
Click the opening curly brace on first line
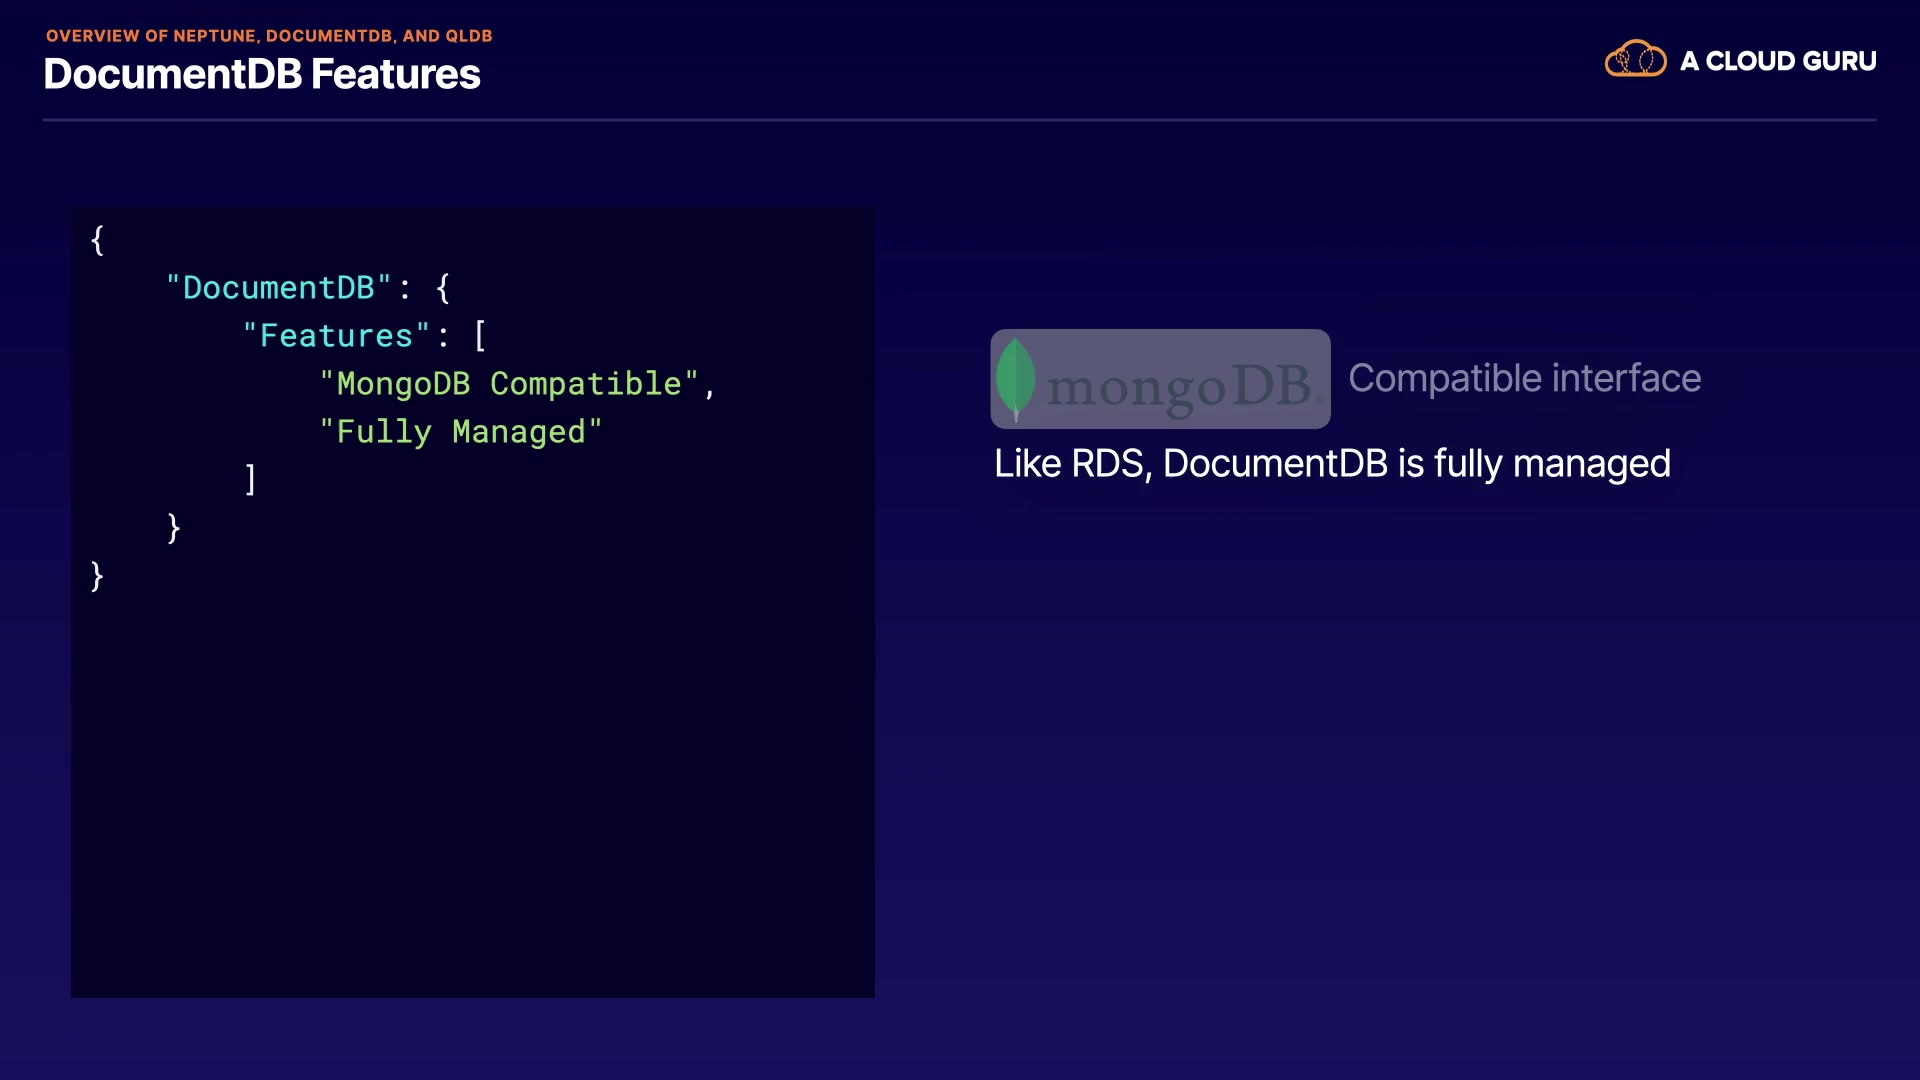(97, 240)
